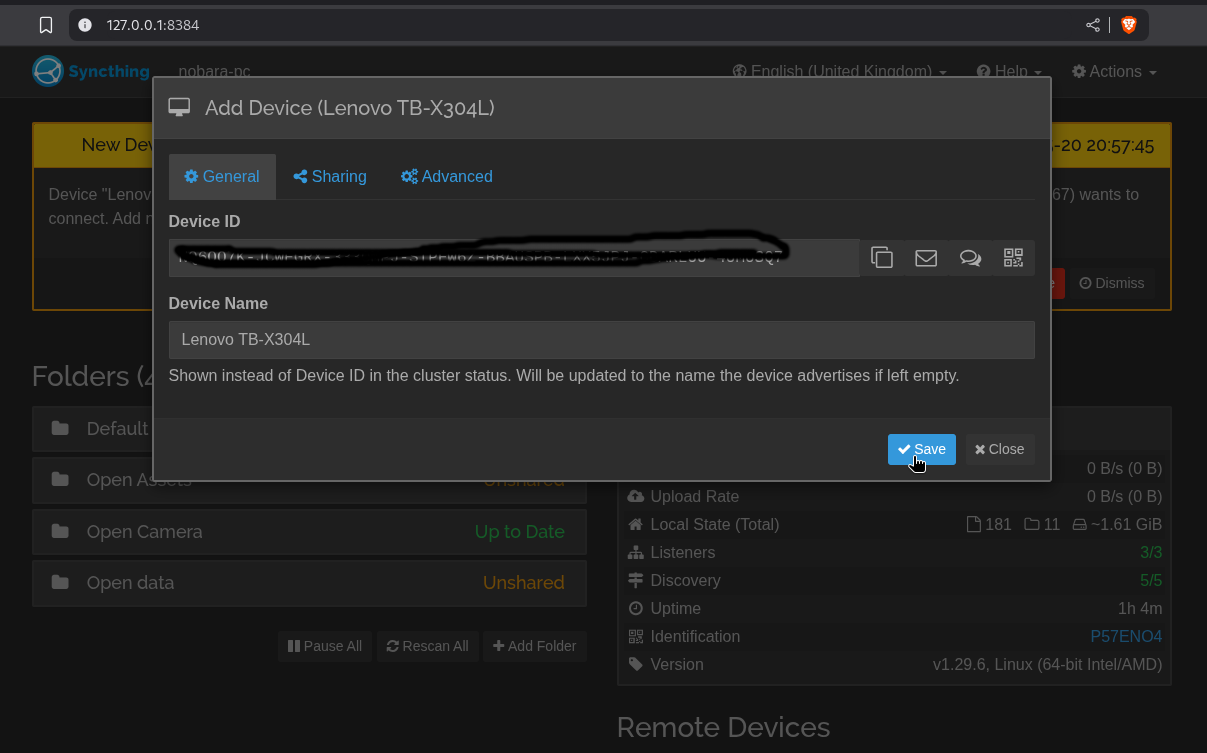Click the Up to Date status text
Image resolution: width=1207 pixels, height=753 pixels.
(520, 532)
